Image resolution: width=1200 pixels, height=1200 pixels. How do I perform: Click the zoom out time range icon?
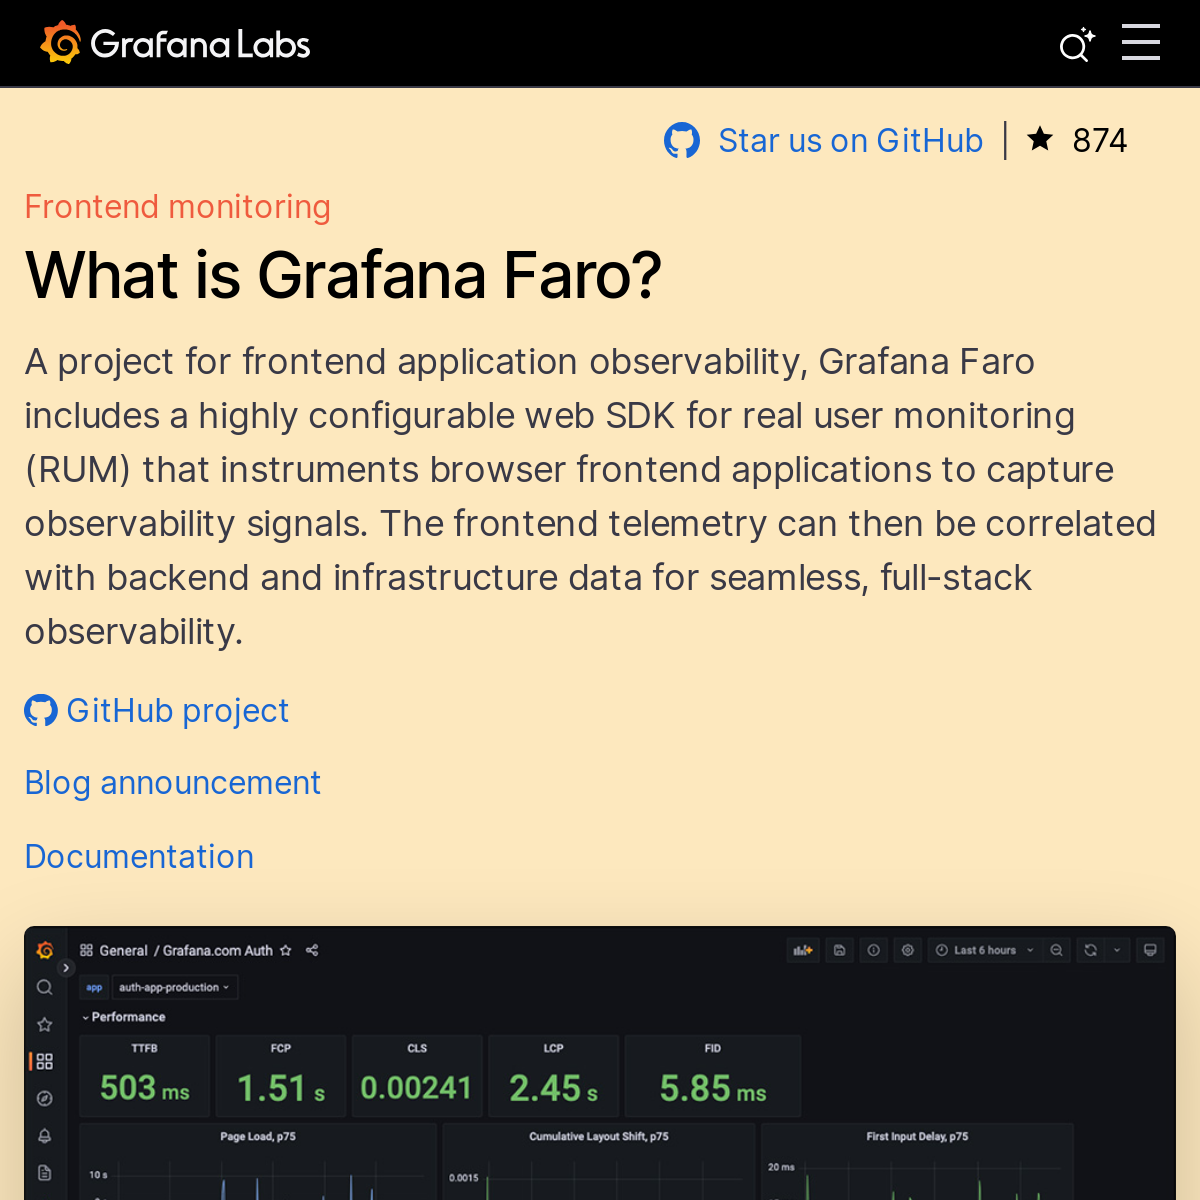tap(1056, 950)
